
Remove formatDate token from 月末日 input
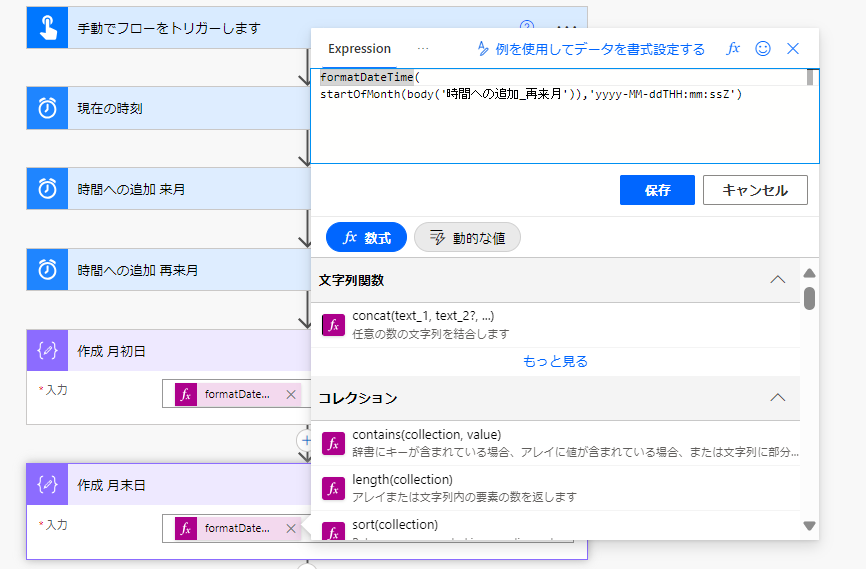coord(291,529)
